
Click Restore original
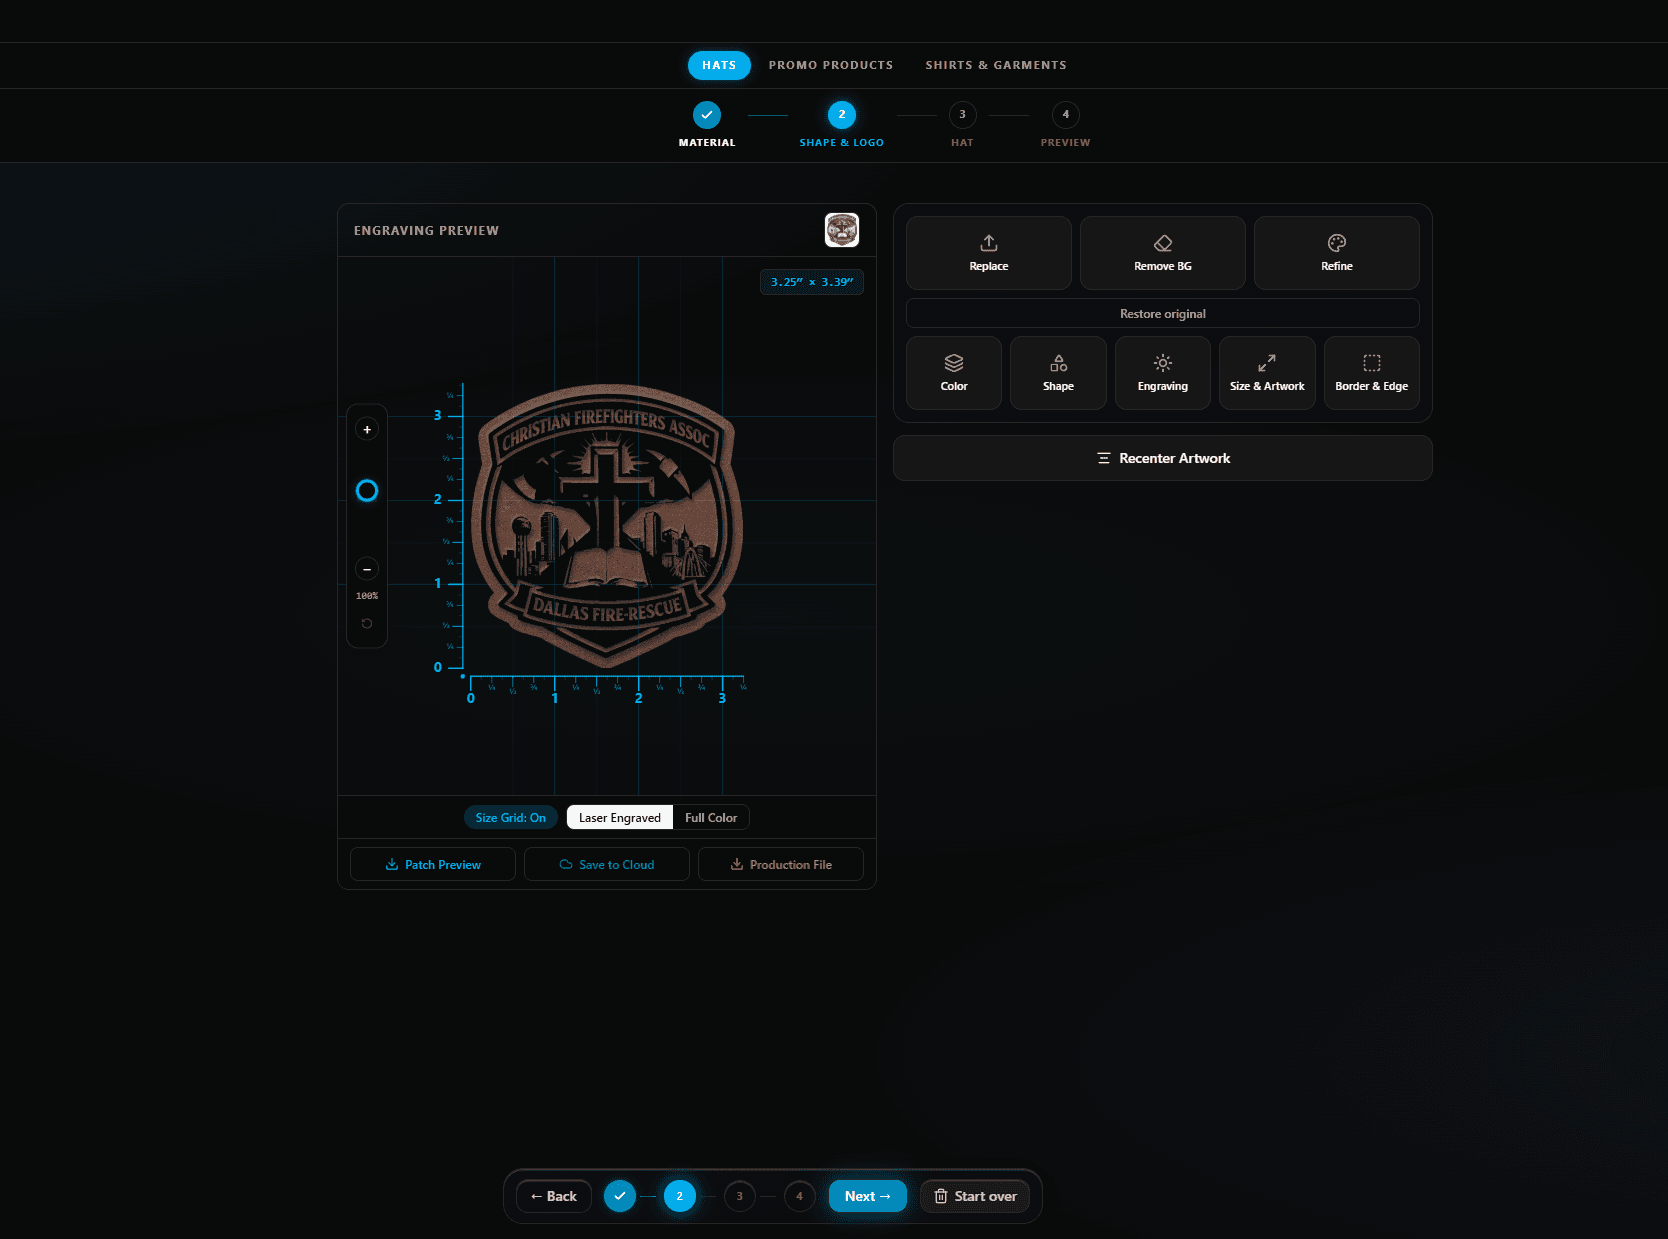point(1162,313)
